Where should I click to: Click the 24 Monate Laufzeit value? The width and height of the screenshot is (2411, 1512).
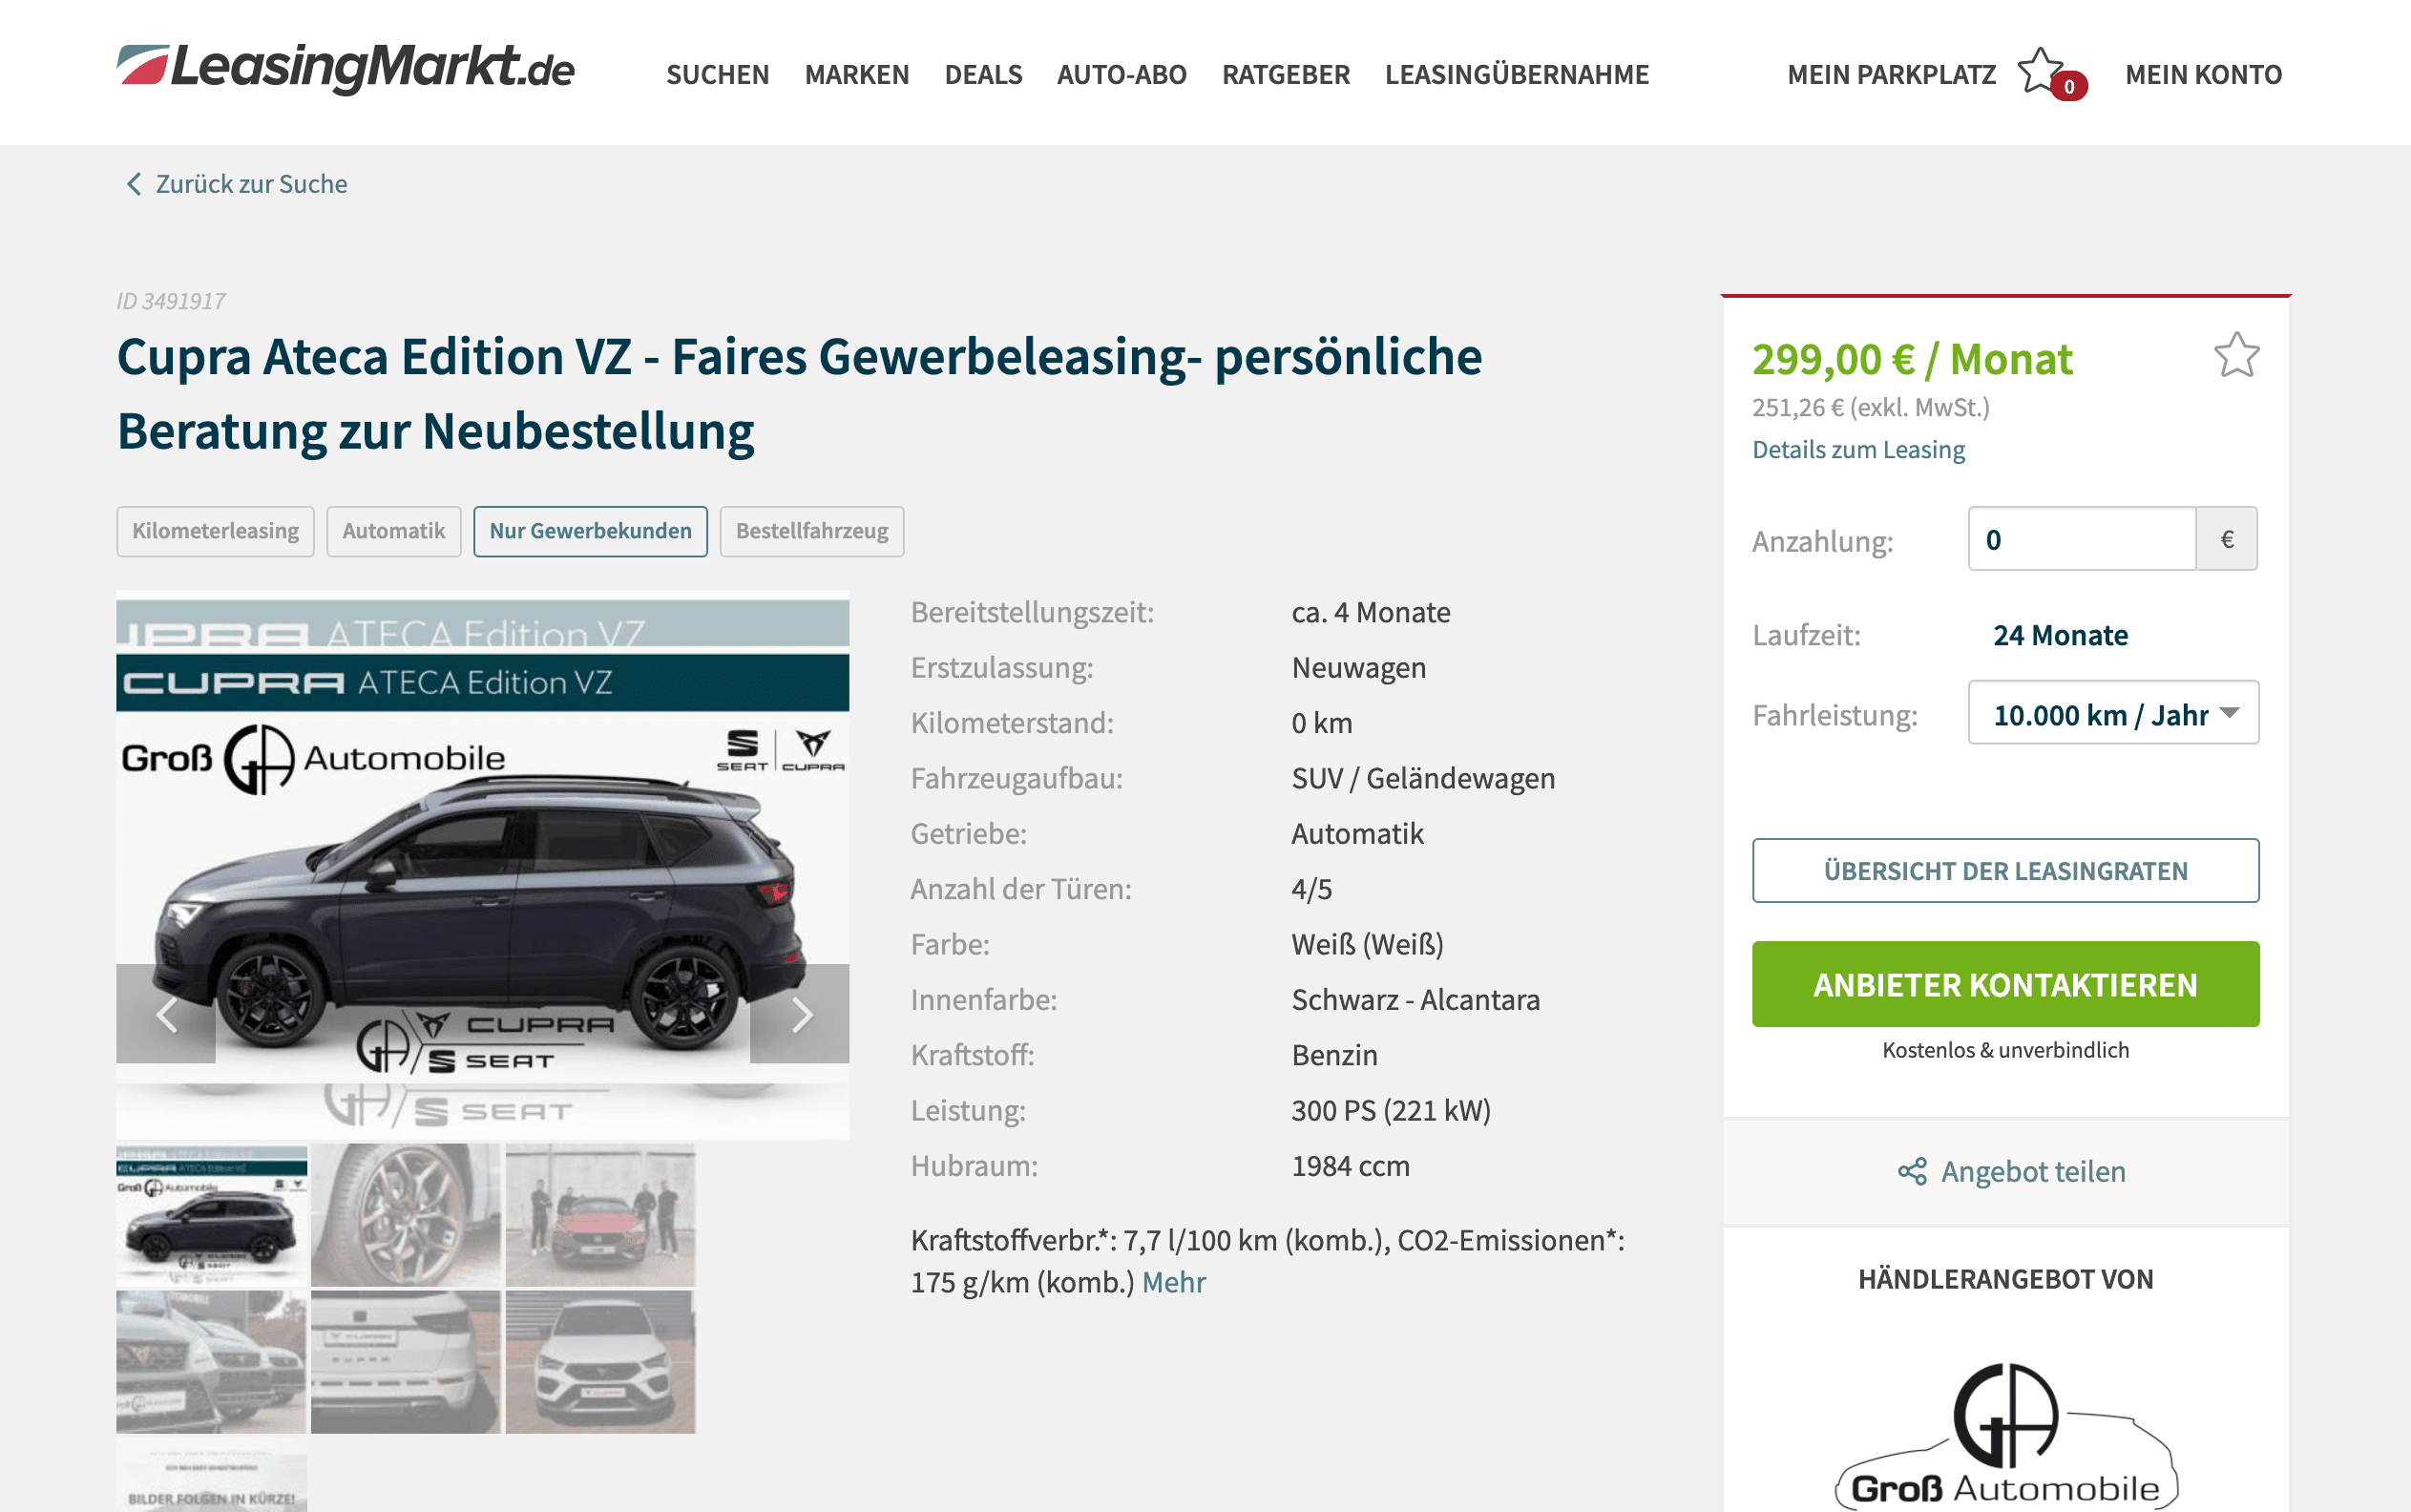click(x=2060, y=635)
